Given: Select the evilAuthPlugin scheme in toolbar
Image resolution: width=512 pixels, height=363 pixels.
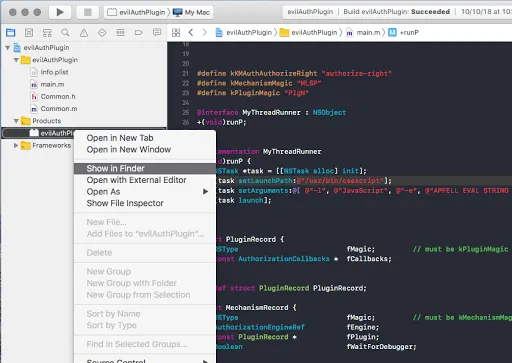Looking at the screenshot, I should pyautogui.click(x=136, y=12).
